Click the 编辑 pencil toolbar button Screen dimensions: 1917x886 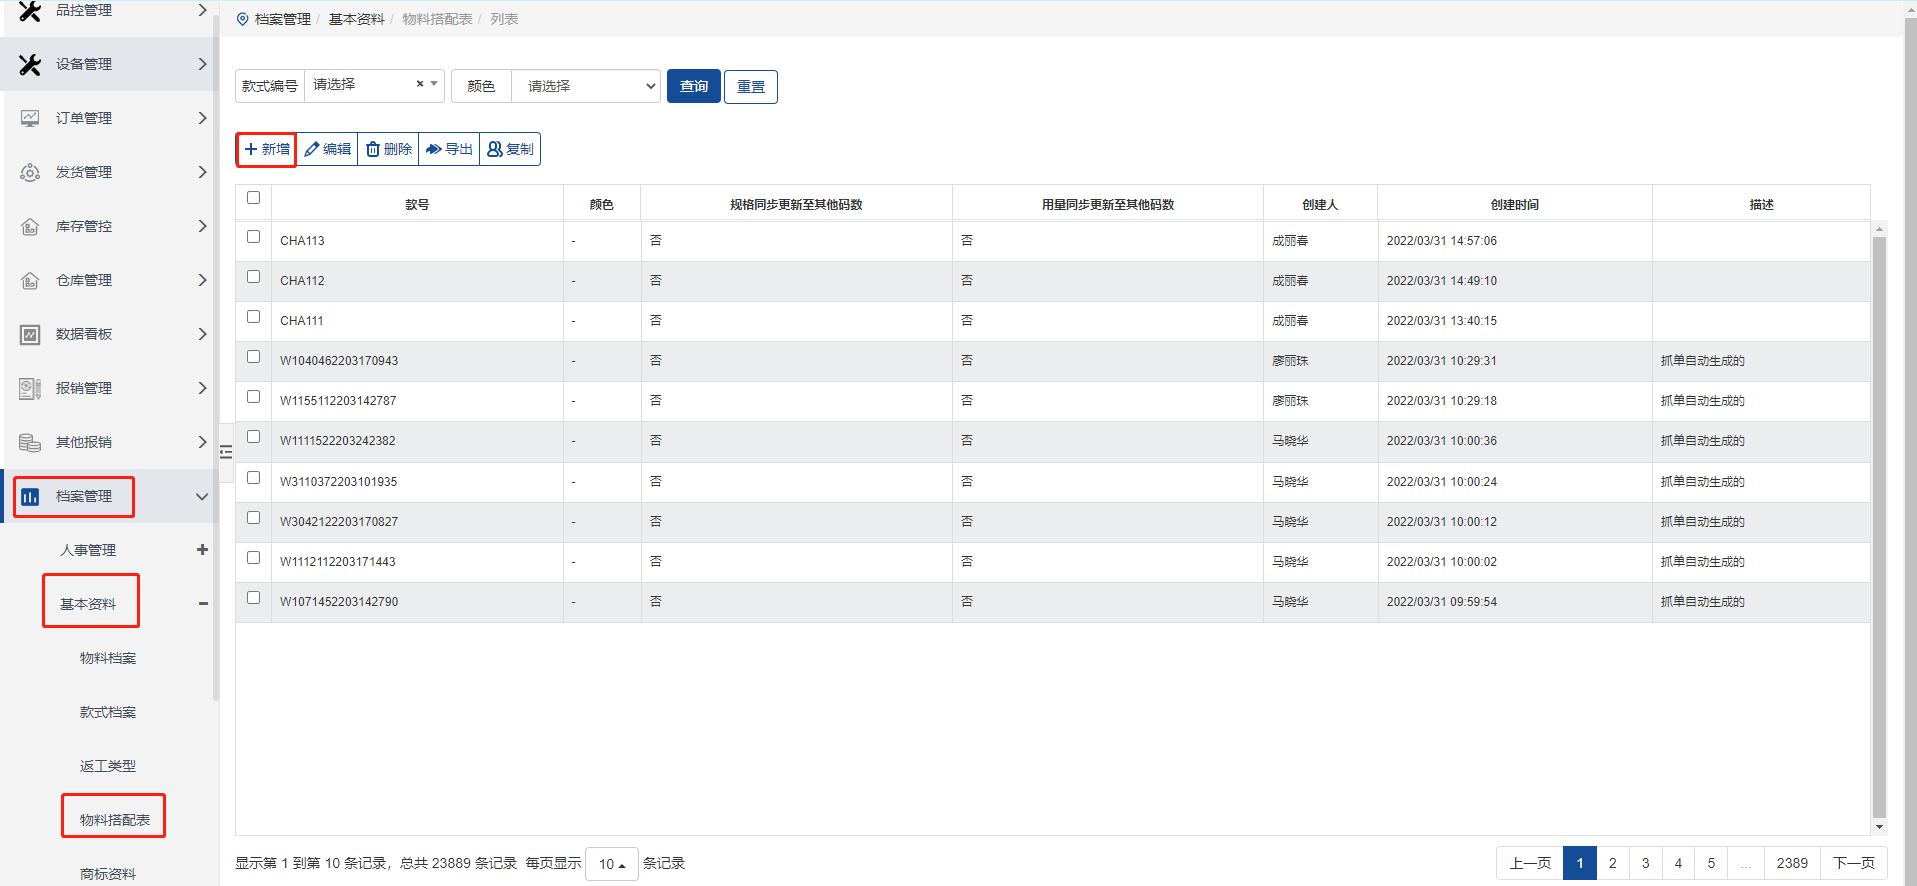[x=328, y=149]
